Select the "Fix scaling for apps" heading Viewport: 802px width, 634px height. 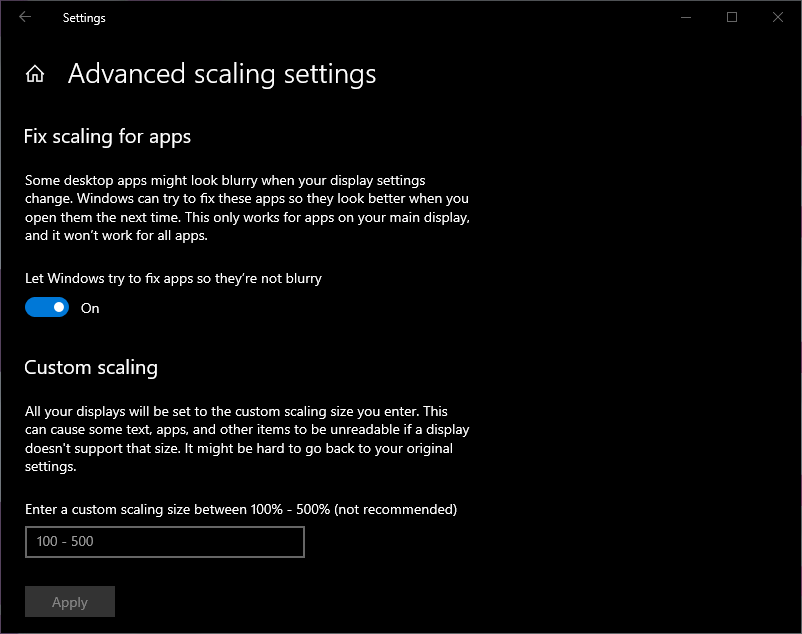(x=107, y=136)
